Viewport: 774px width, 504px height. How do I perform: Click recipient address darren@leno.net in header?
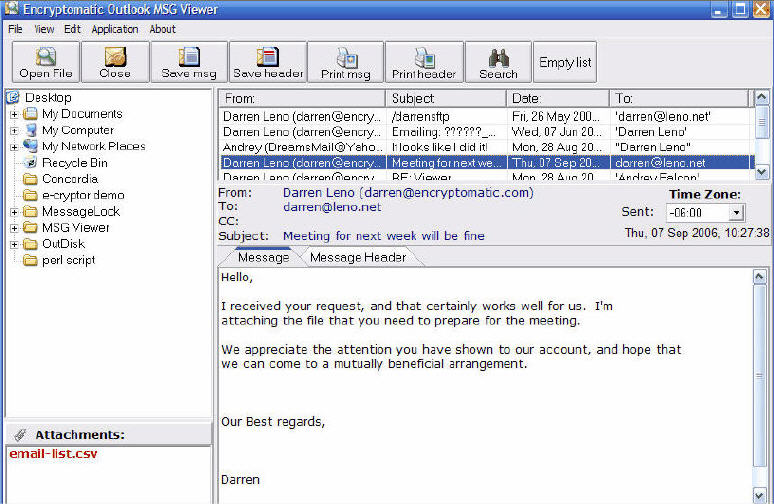332,207
